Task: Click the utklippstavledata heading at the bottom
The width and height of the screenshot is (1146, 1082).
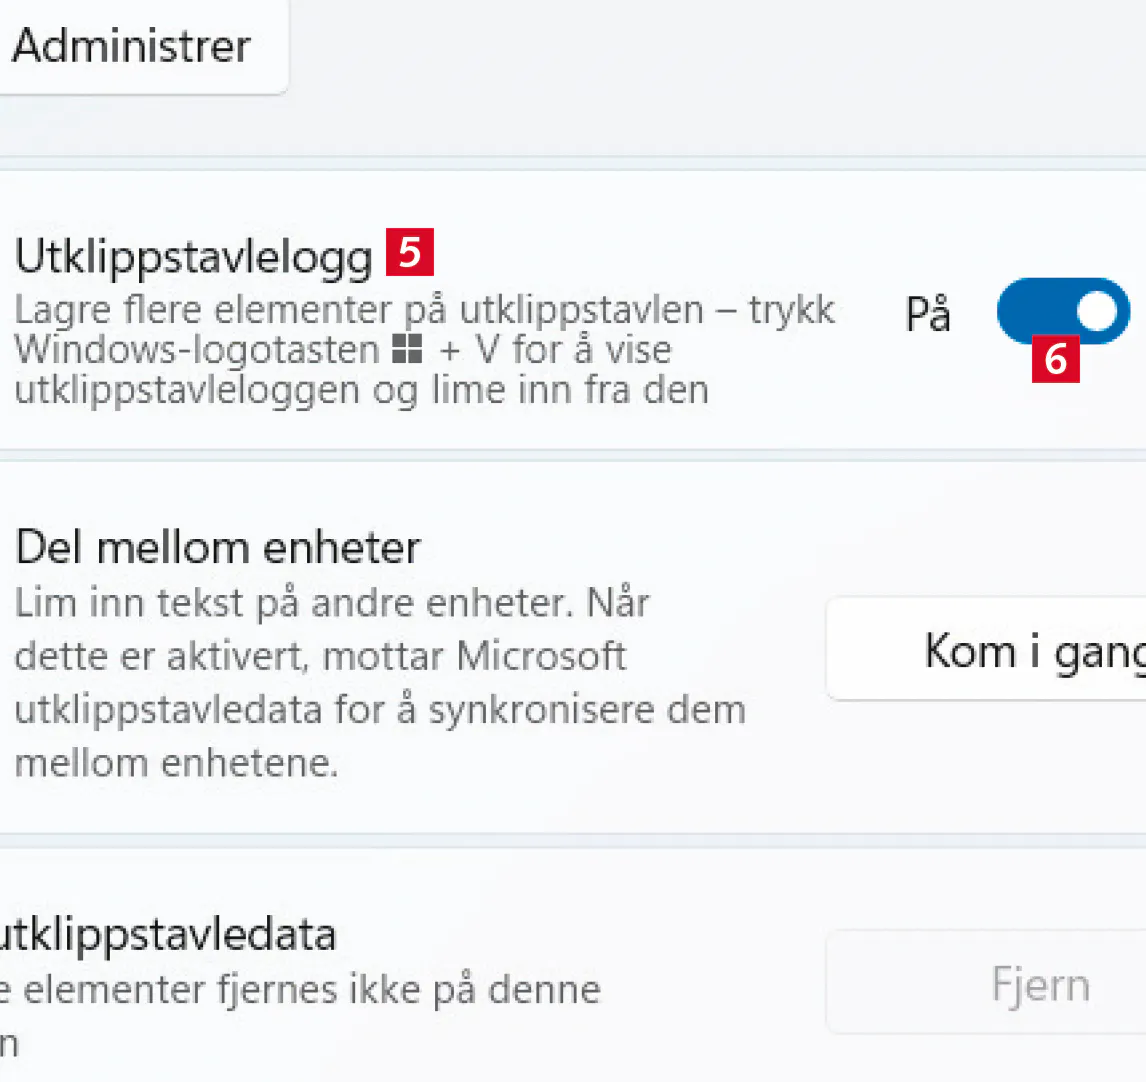Action: (167, 934)
